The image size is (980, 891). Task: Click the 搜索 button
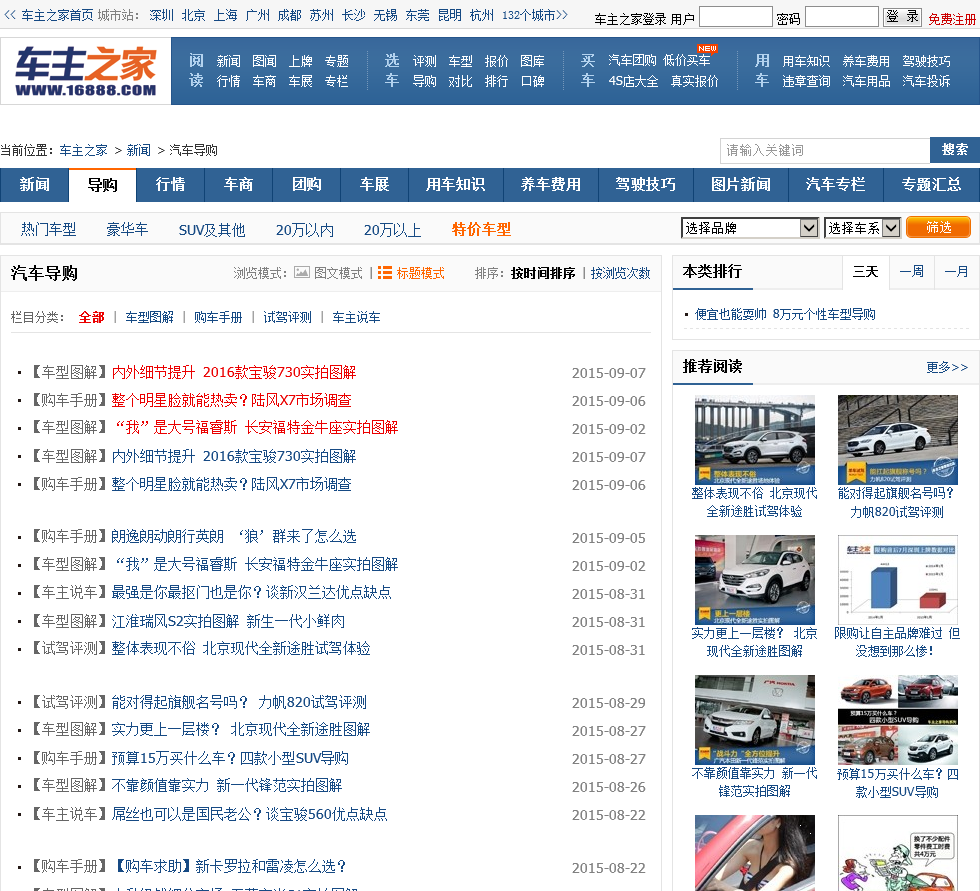(x=954, y=150)
